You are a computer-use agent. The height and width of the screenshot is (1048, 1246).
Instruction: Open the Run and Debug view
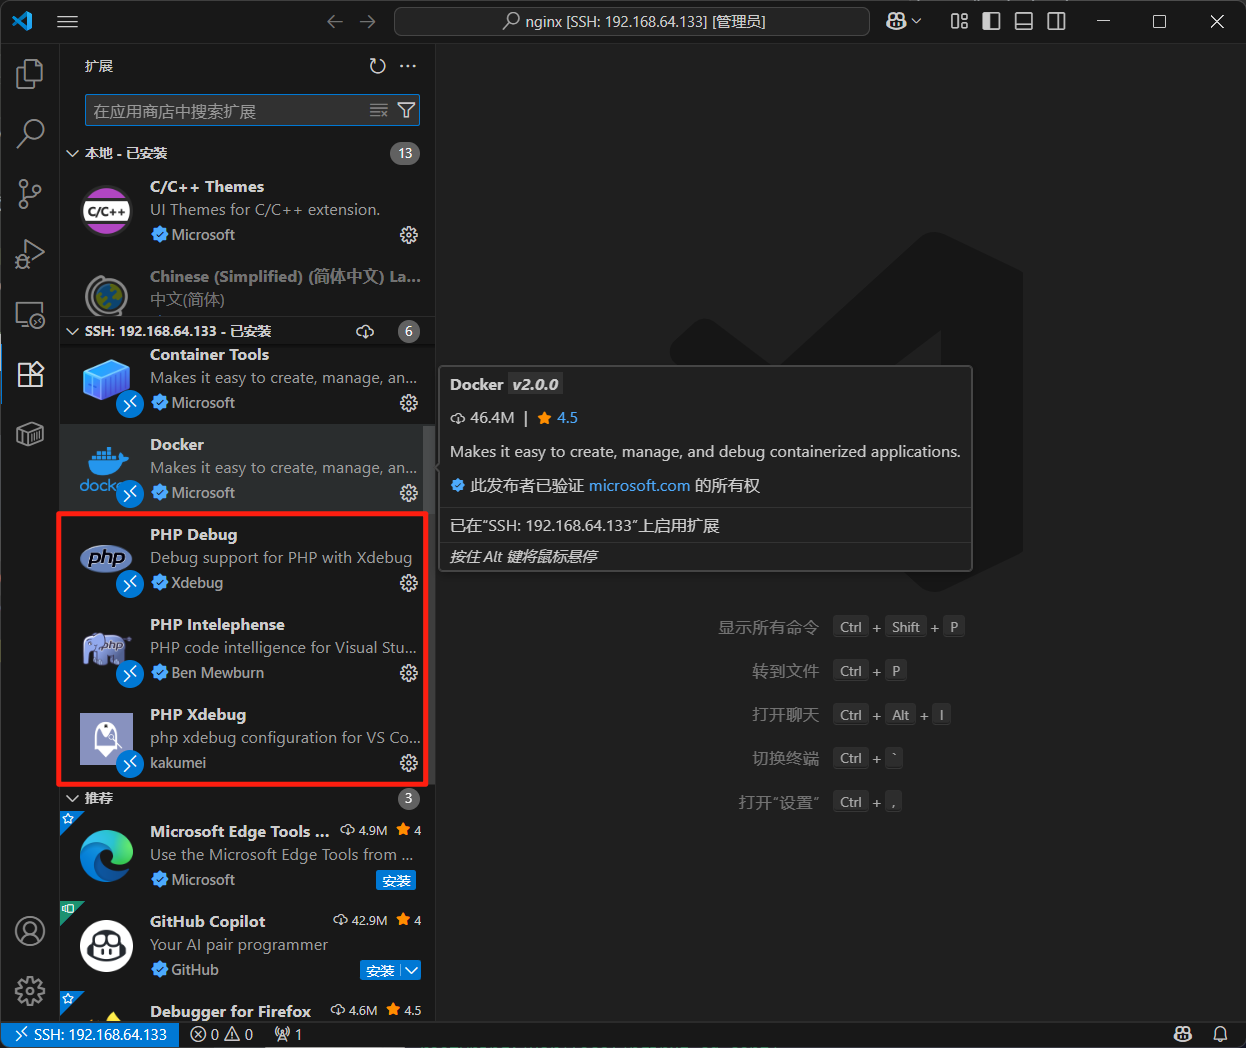pos(30,254)
